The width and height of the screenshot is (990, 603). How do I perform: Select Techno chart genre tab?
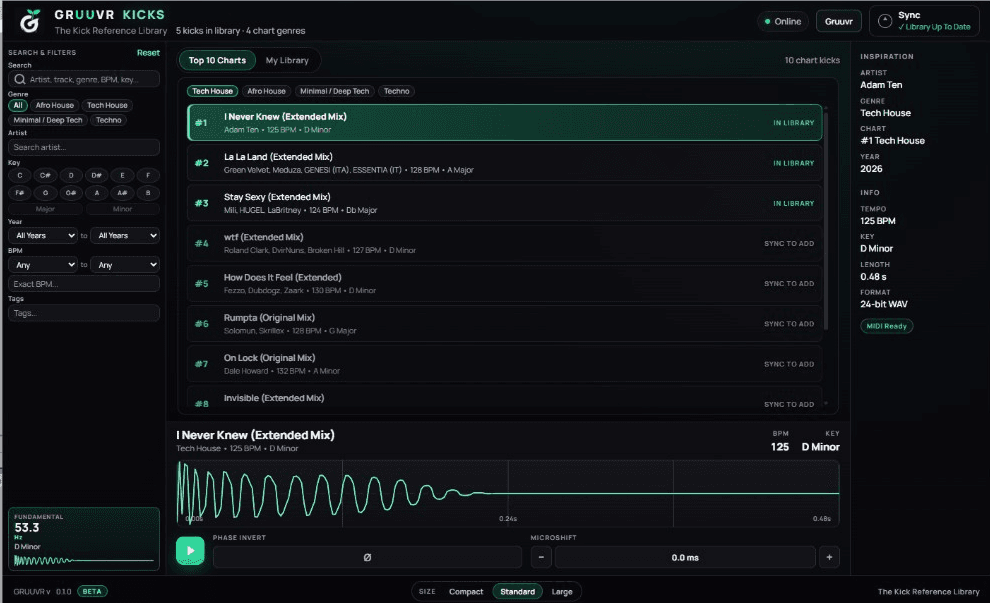tap(397, 91)
